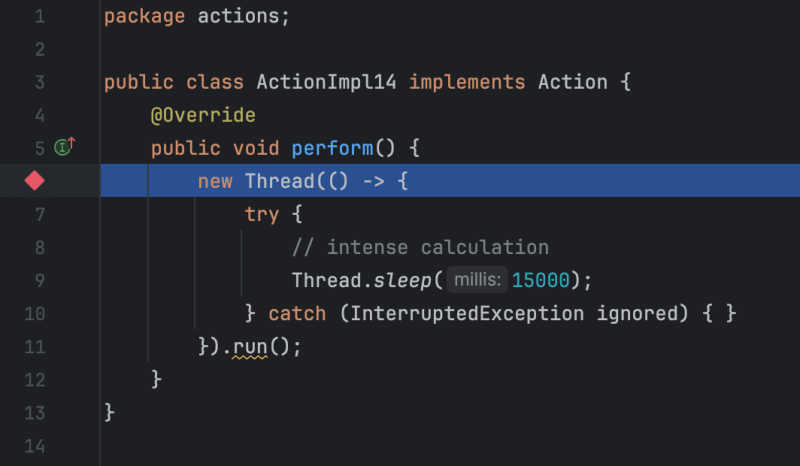
Task: Remove the red breakpoint diamond on line 6
Action: click(x=35, y=181)
